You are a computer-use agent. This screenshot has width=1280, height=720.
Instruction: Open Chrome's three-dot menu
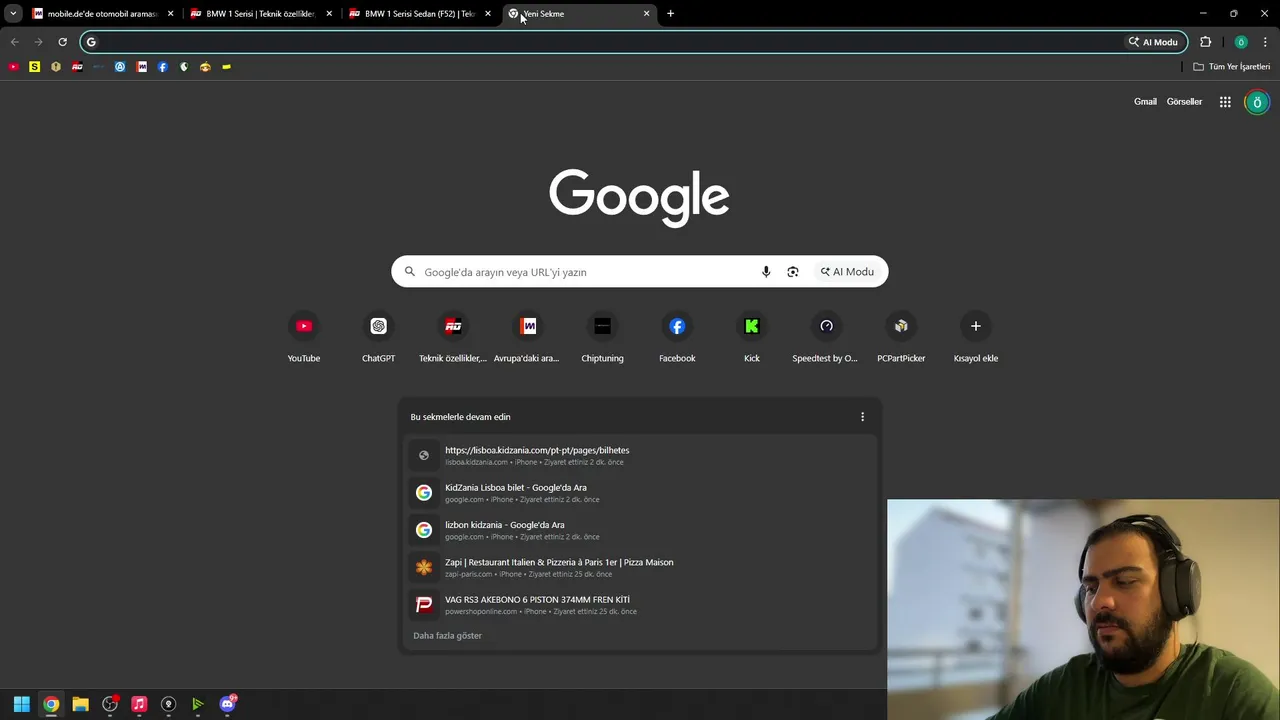1266,42
